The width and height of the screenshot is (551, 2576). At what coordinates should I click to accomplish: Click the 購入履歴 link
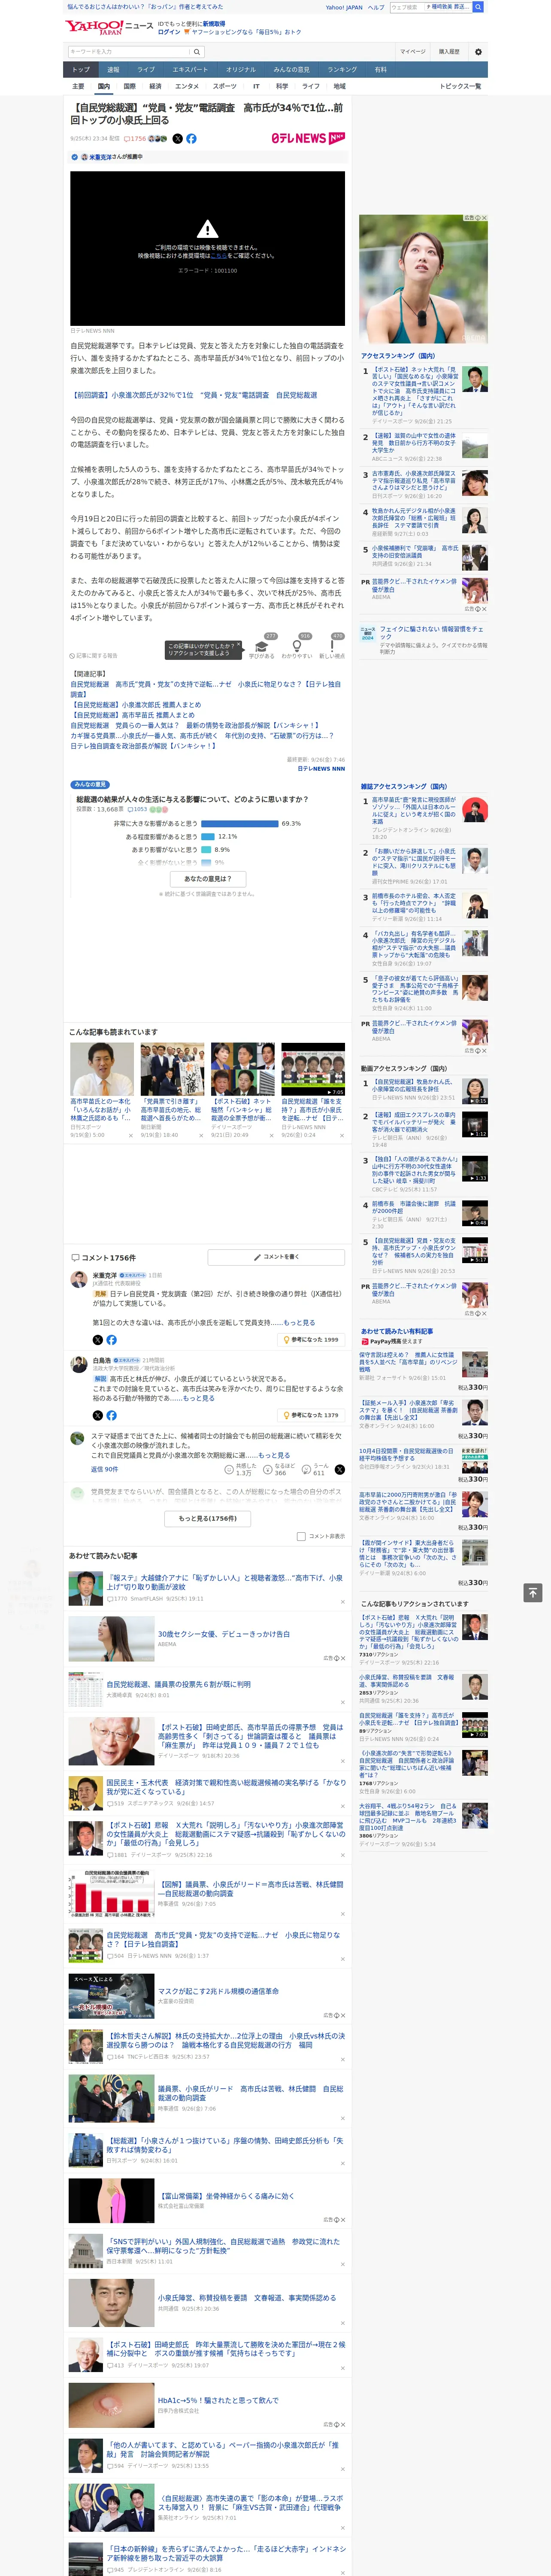449,52
